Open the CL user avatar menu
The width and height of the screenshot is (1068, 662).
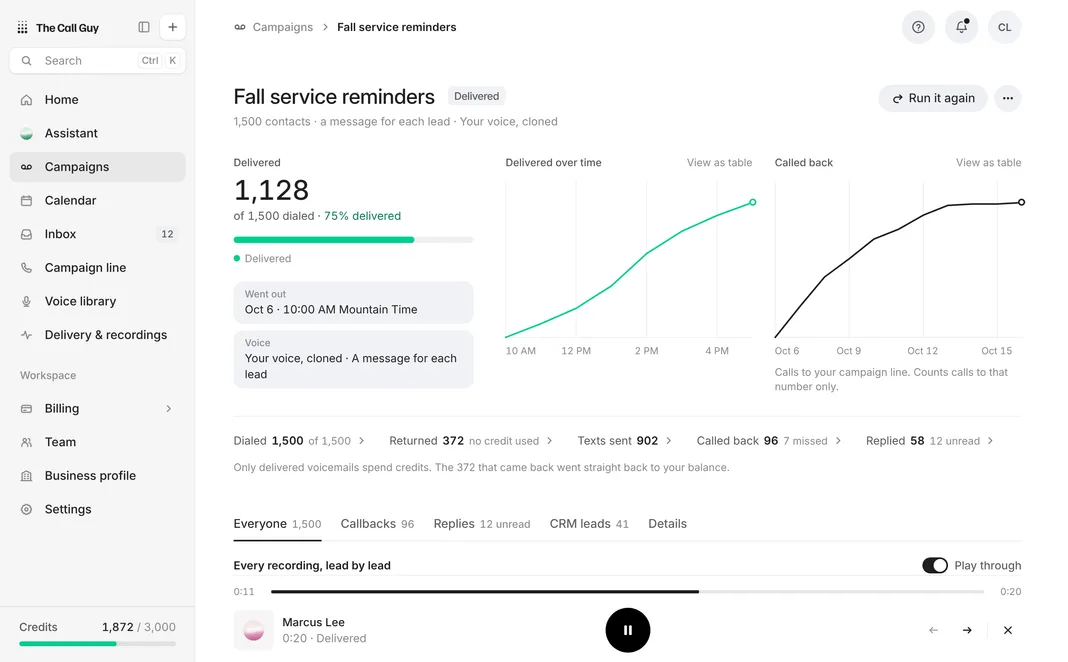pyautogui.click(x=1005, y=27)
